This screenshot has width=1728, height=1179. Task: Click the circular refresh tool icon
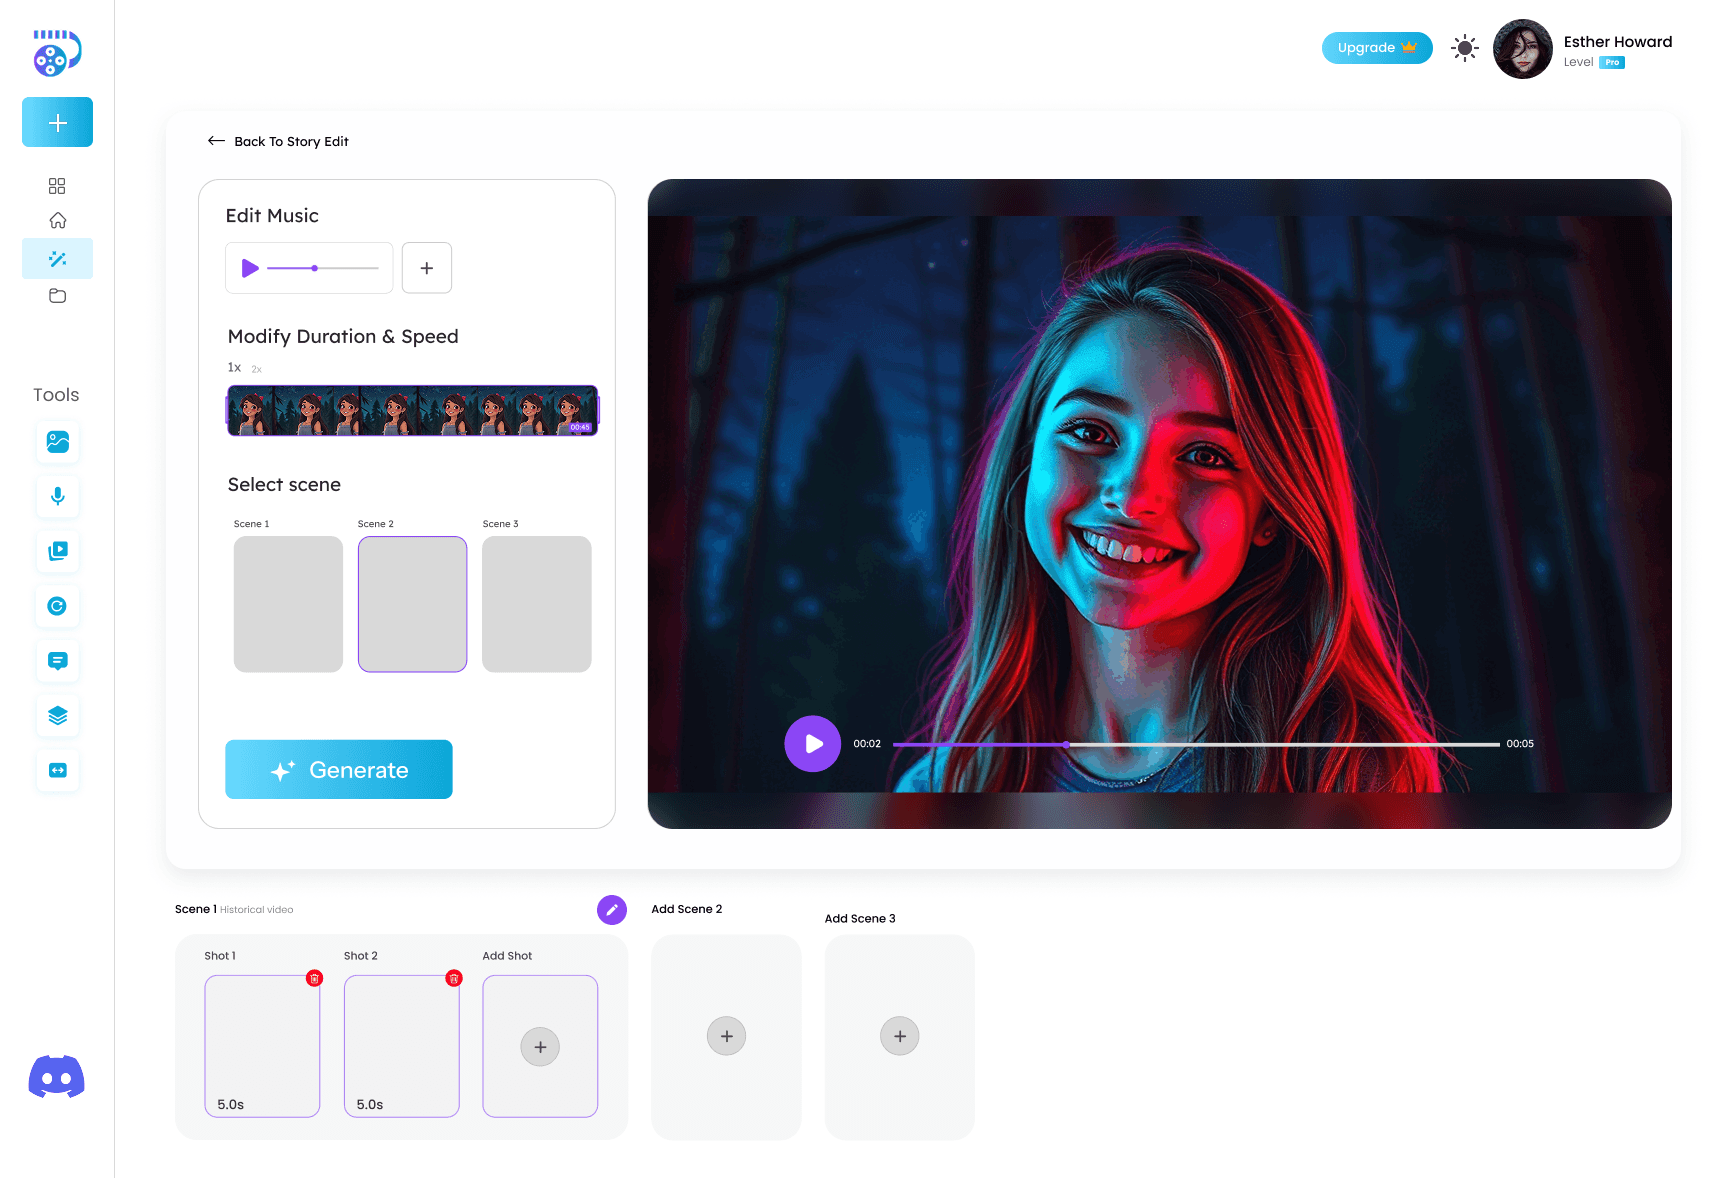point(58,606)
